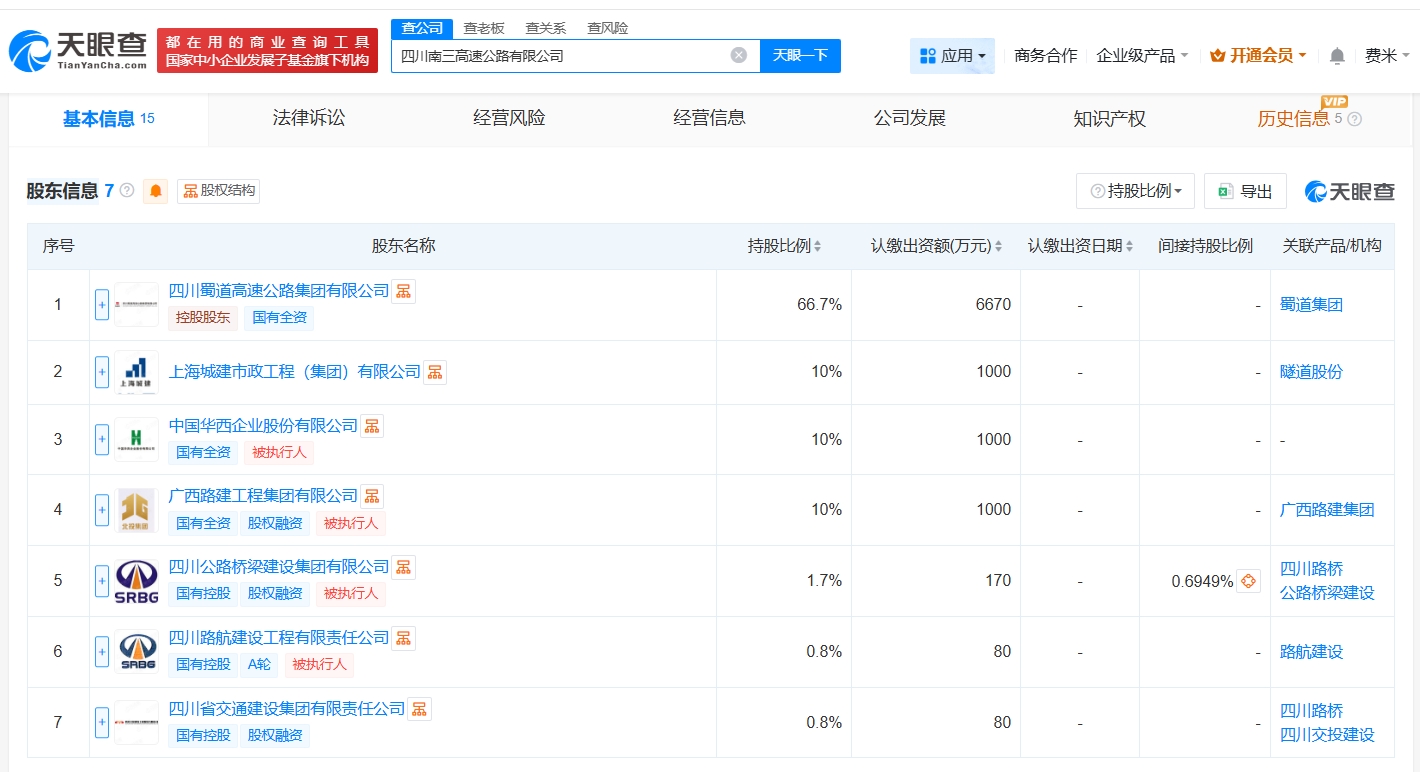Open the 持股比例 dropdown filter
This screenshot has height=772, width=1420.
(1135, 191)
